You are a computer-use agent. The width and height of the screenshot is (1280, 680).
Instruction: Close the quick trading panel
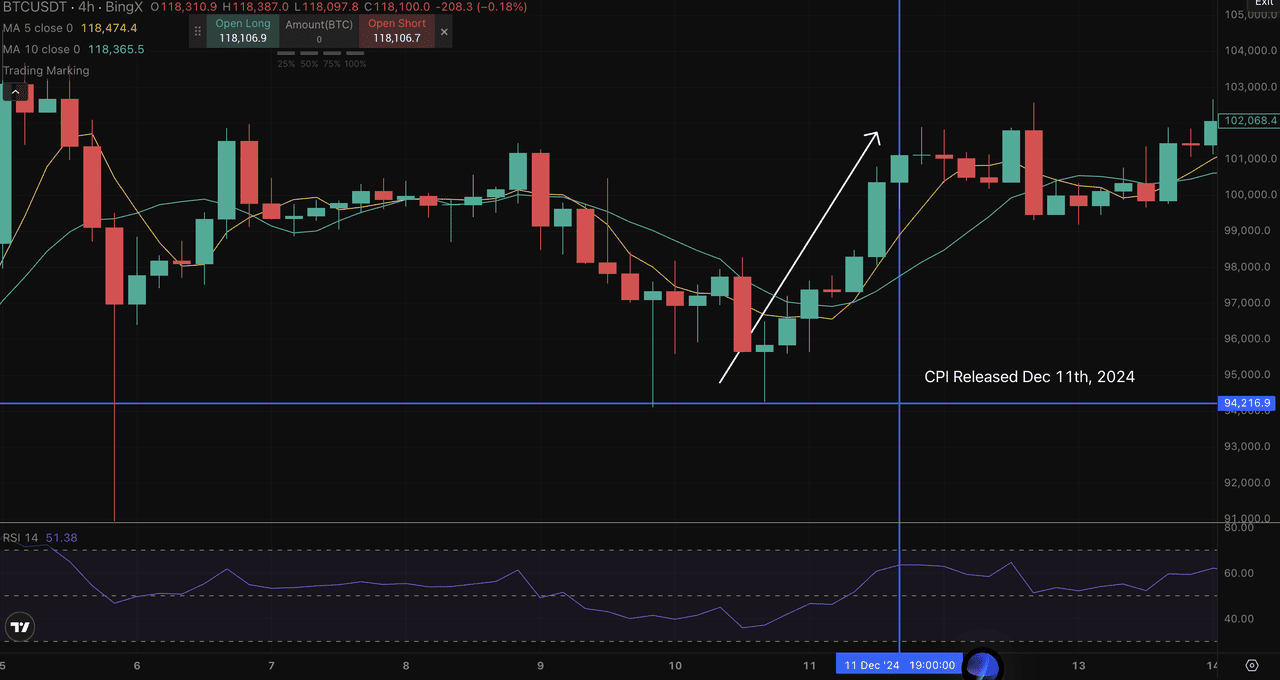point(445,32)
